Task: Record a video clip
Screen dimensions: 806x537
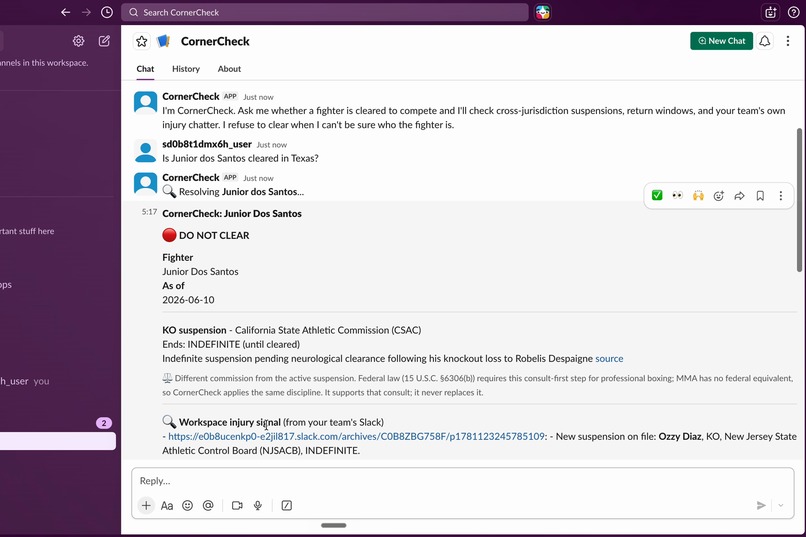Action: pyautogui.click(x=237, y=506)
